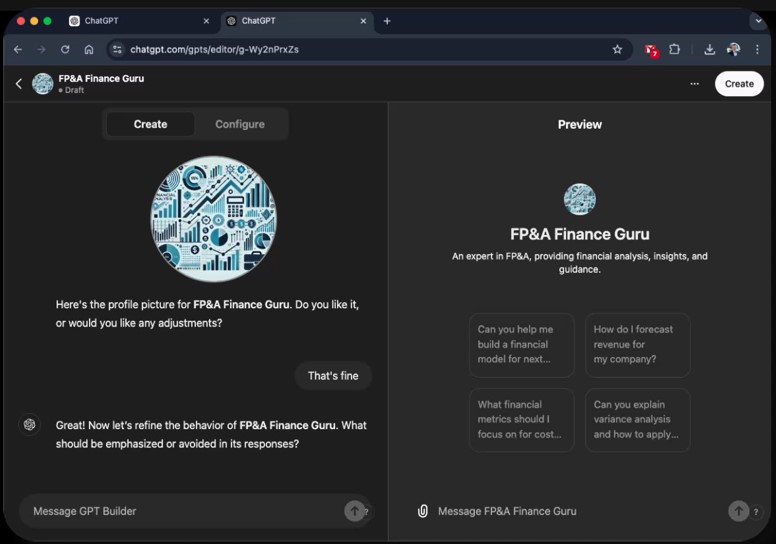Click the white Create button at top right
Viewport: 776px width, 544px height.
tap(739, 84)
